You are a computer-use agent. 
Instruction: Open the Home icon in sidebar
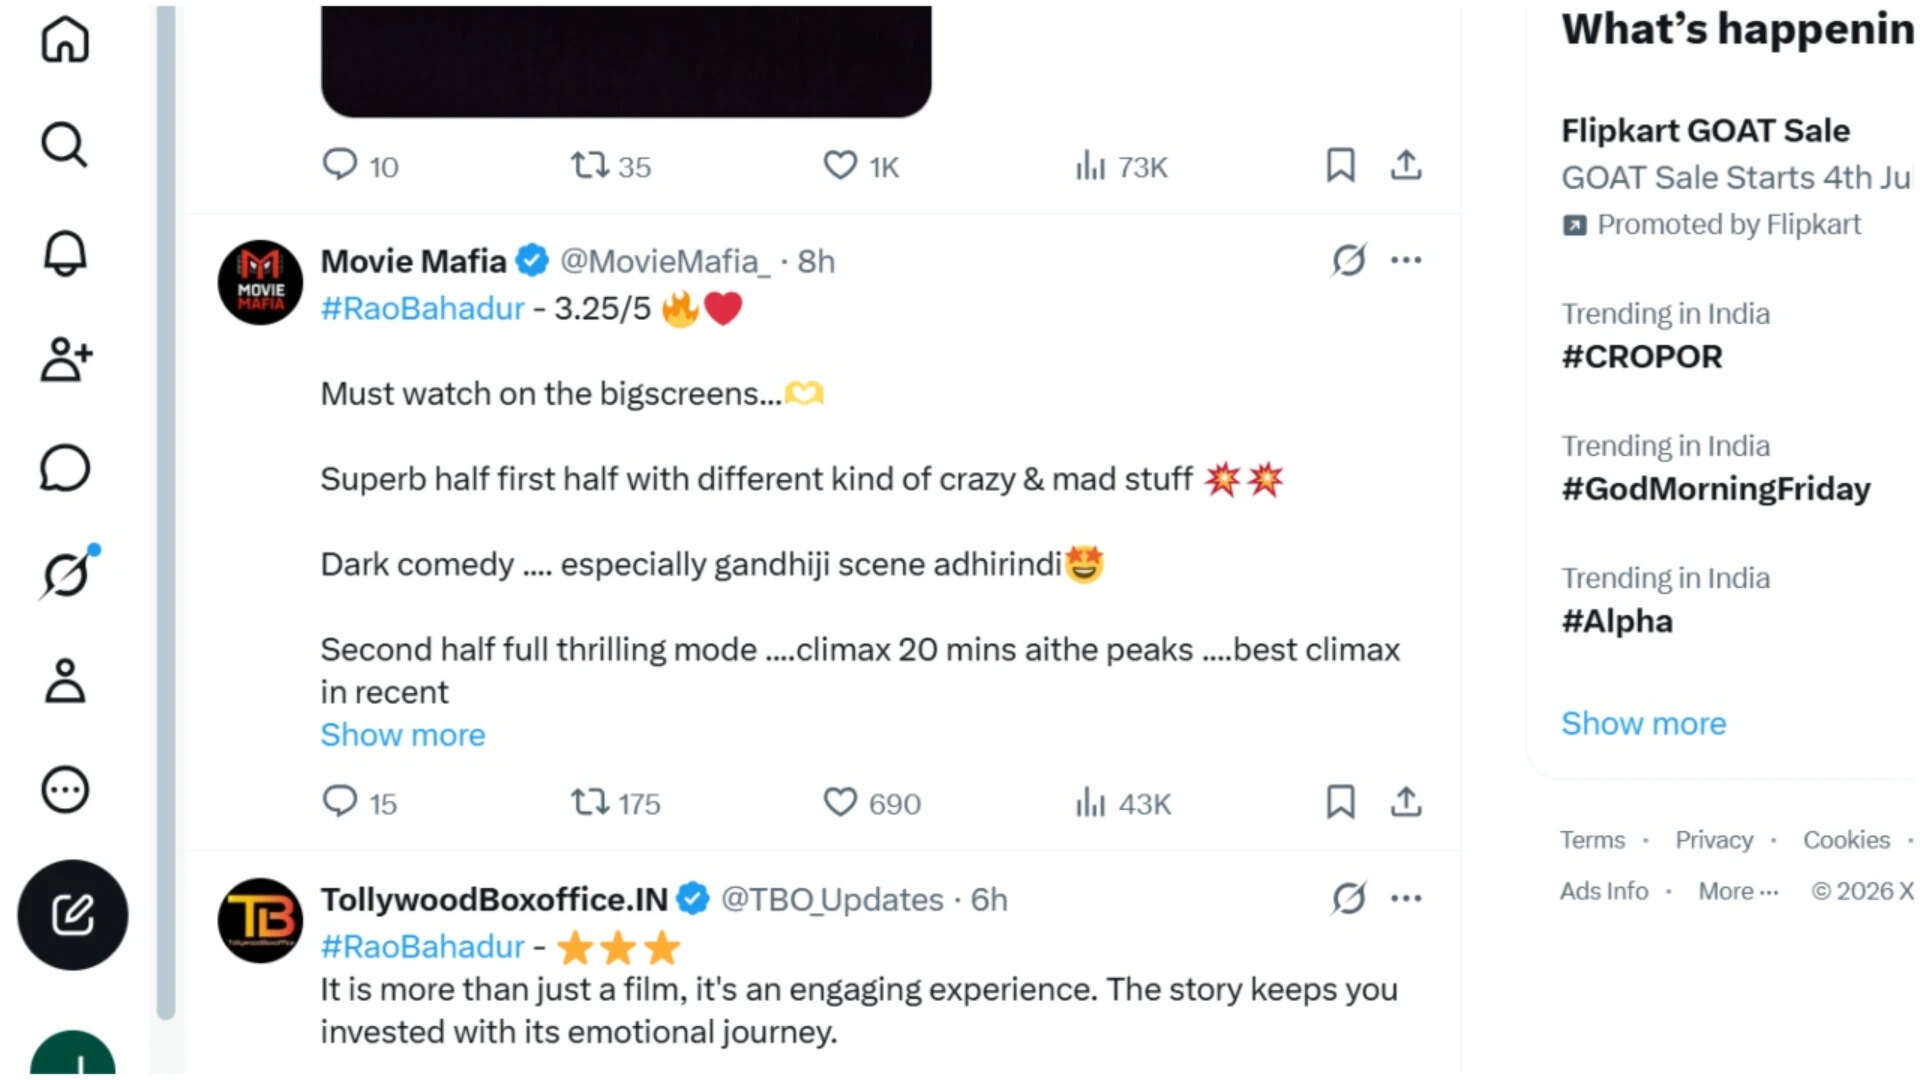(65, 39)
